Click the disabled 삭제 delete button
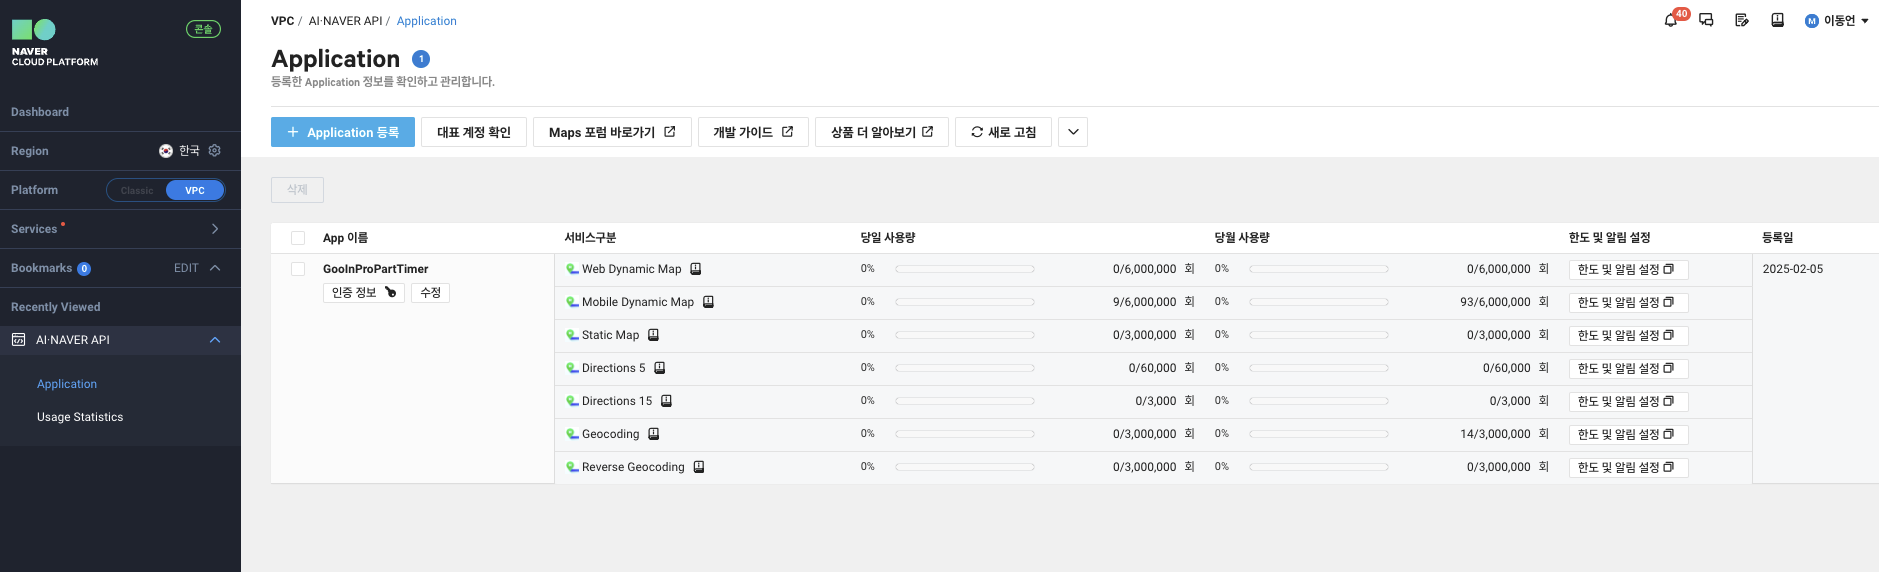The width and height of the screenshot is (1879, 572). pyautogui.click(x=297, y=190)
